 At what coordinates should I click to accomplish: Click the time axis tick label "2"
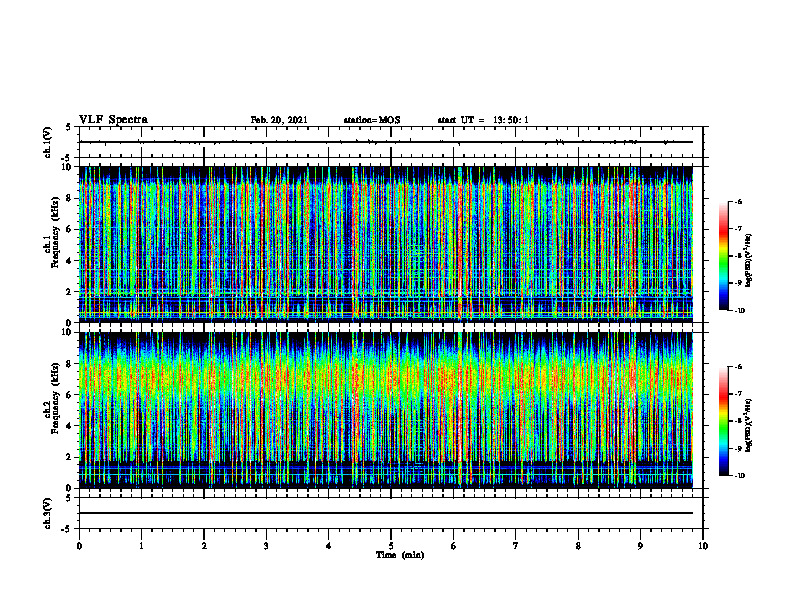[204, 546]
